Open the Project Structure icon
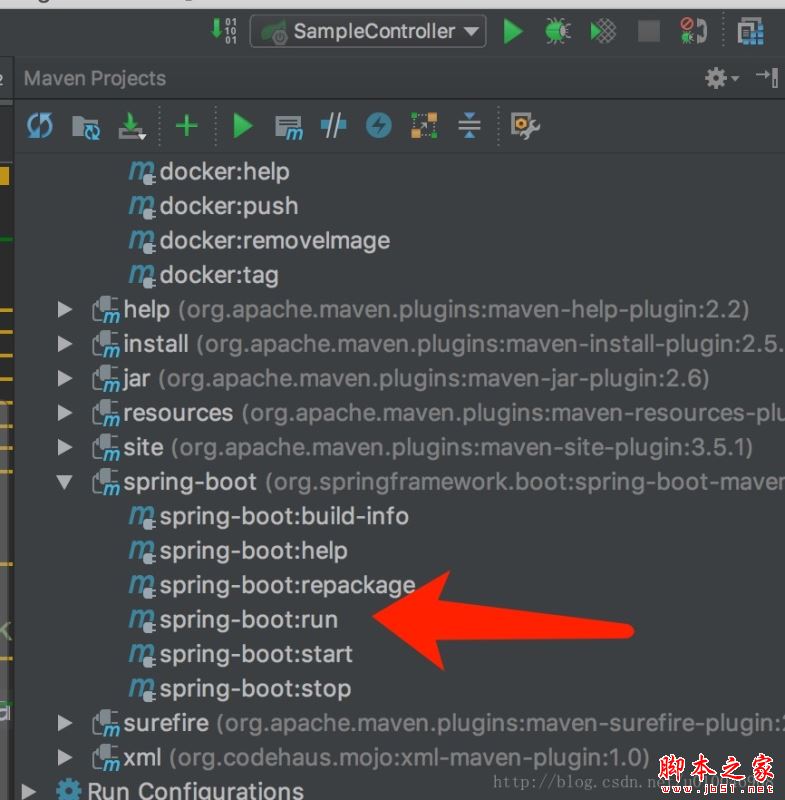Screen dimensions: 785x800 (751, 32)
